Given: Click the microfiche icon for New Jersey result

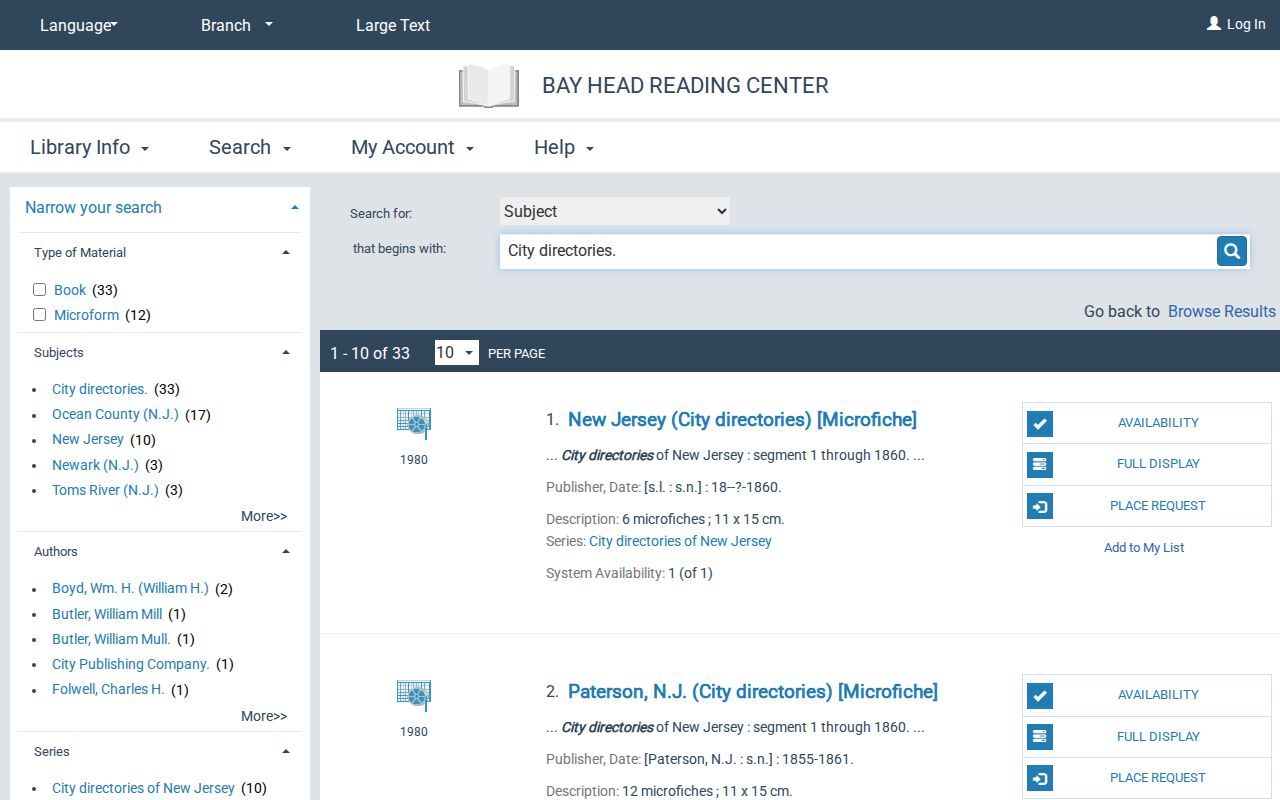Looking at the screenshot, I should (414, 423).
